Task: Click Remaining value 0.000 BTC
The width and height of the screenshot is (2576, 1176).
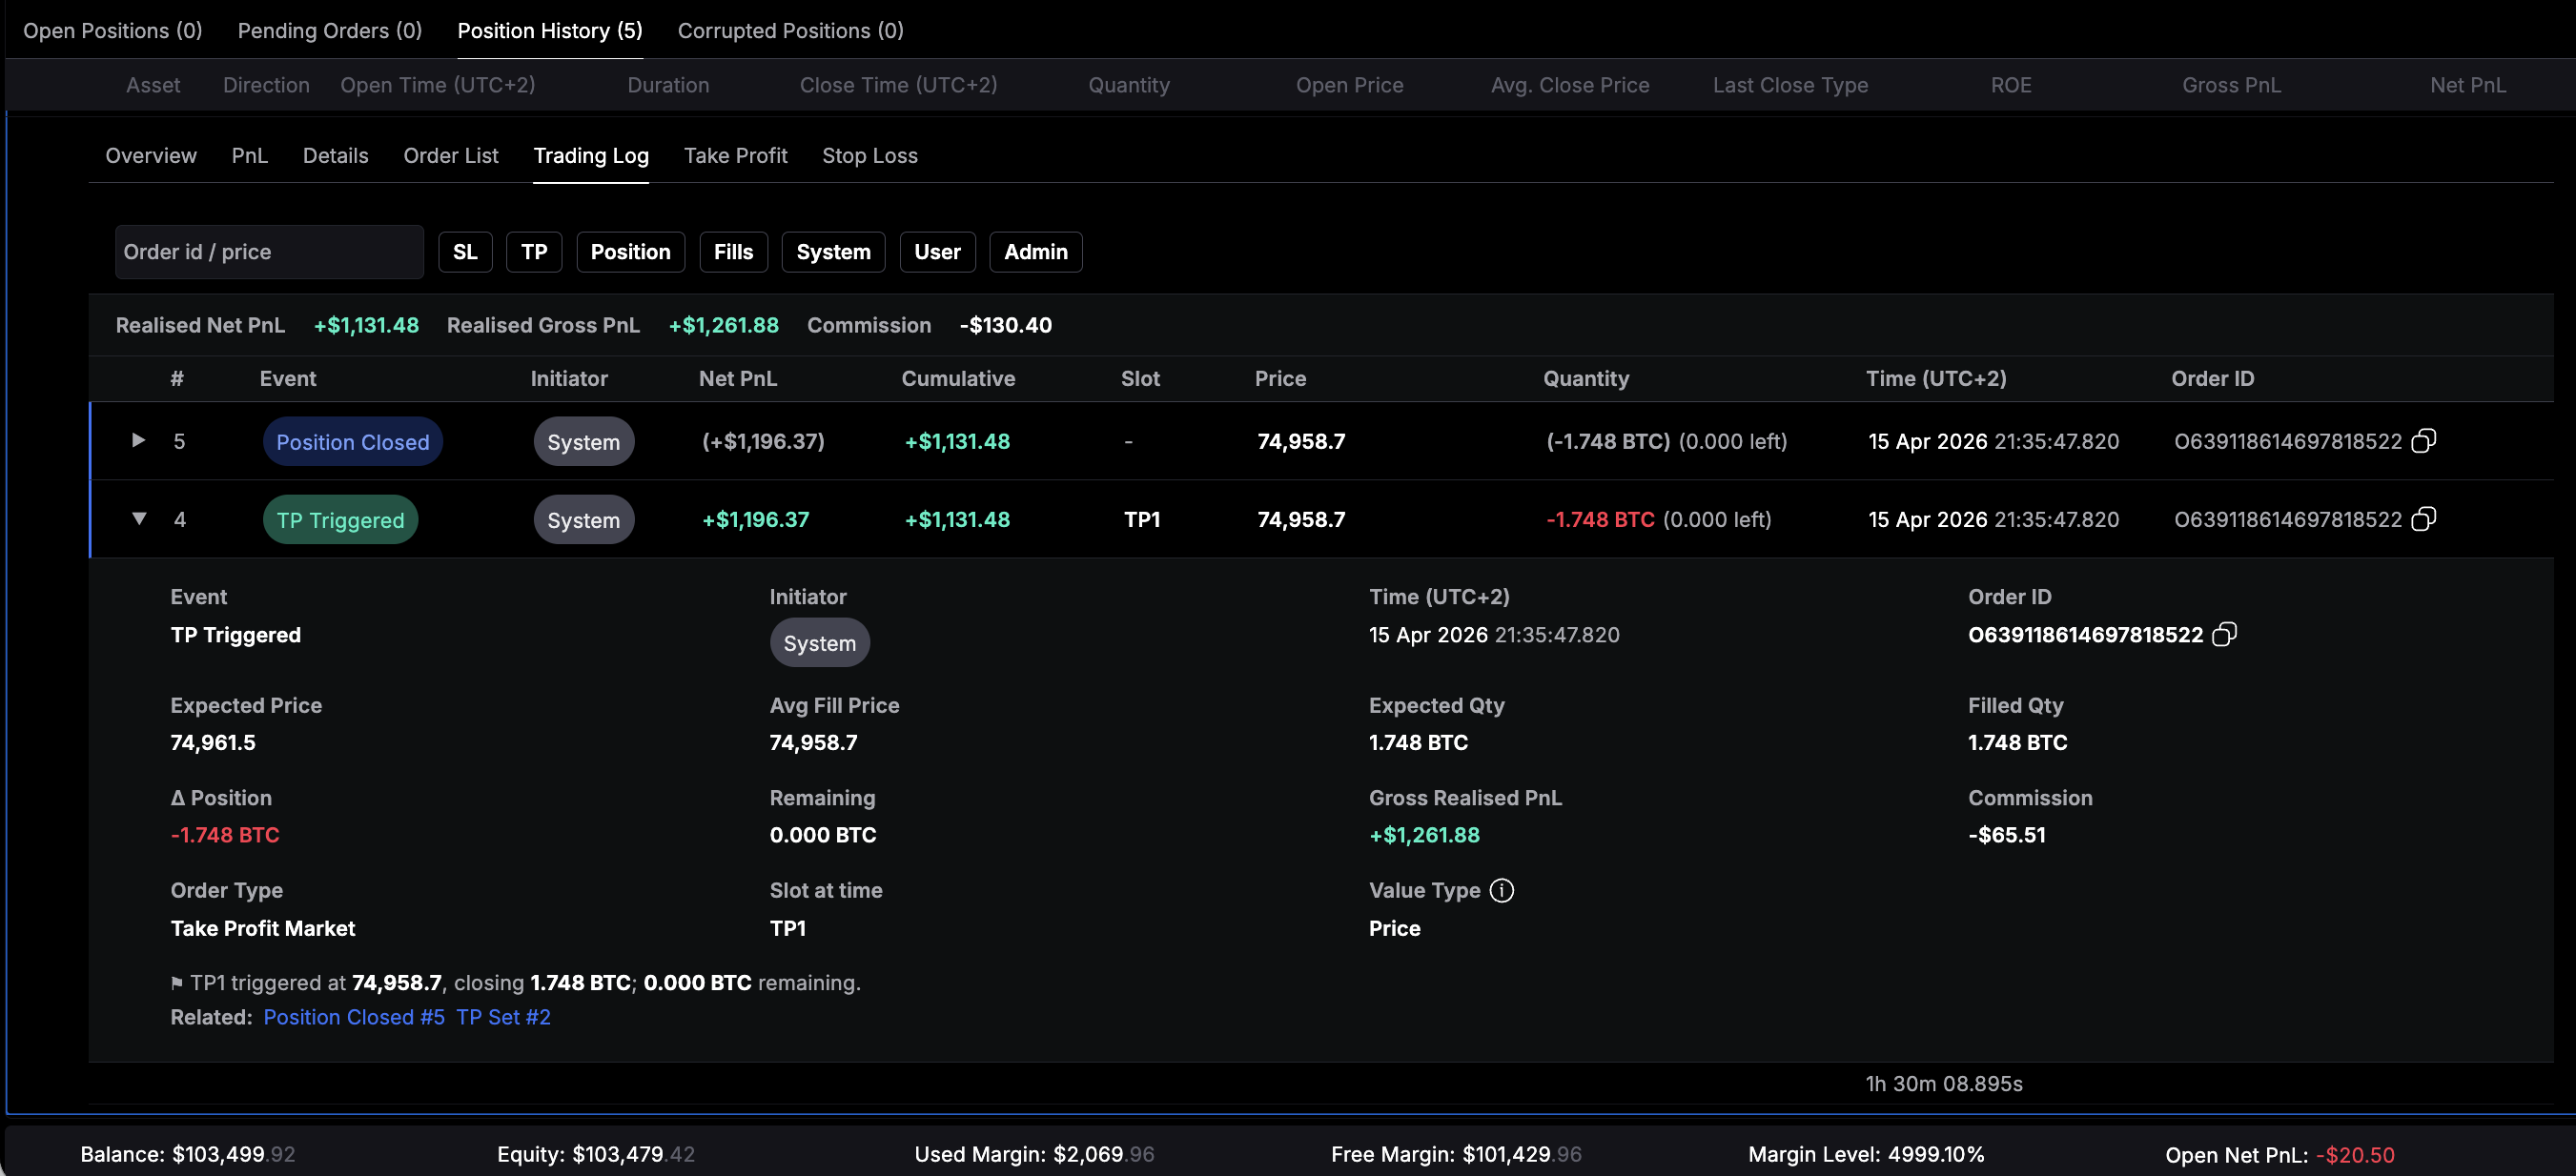Action: pos(822,835)
